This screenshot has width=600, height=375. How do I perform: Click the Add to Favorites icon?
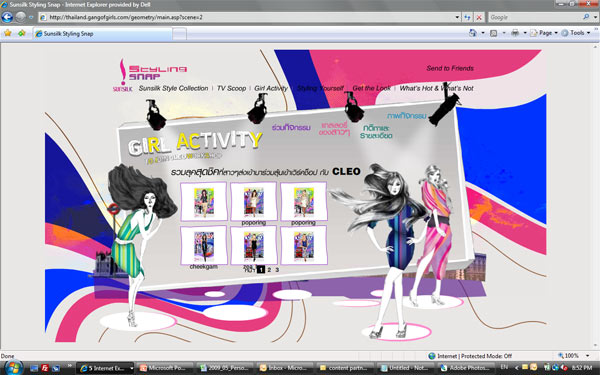click(21, 33)
